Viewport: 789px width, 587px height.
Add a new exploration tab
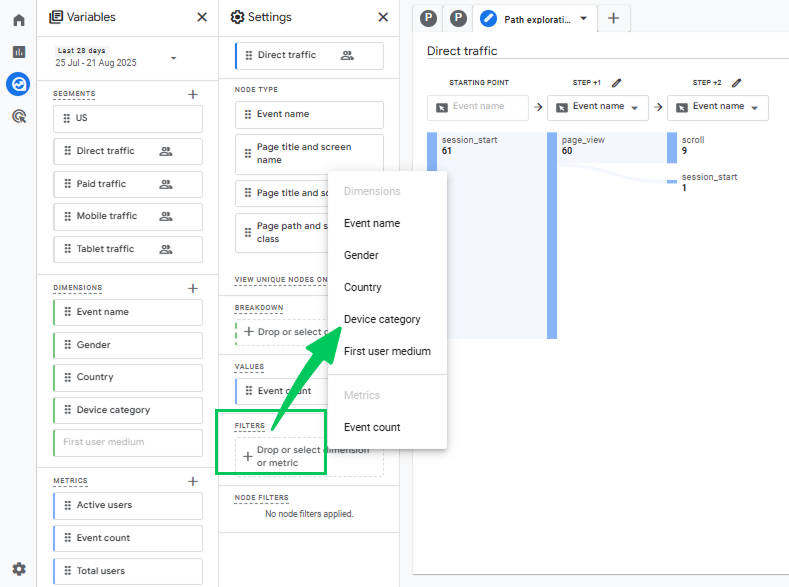pos(613,19)
